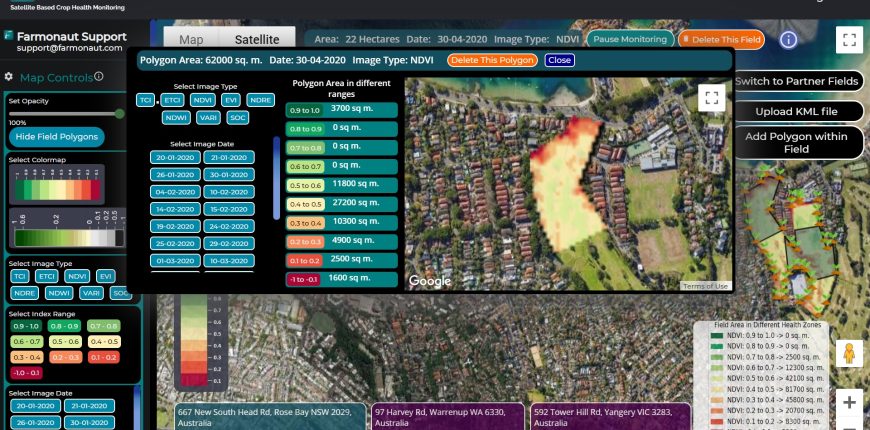This screenshot has height=430, width=870.
Task: Pick sidebar date 21-01-2020
Action: (89, 406)
